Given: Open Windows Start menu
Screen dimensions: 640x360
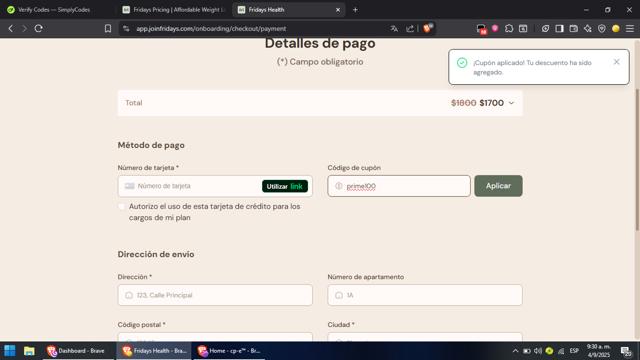Looking at the screenshot, I should [10, 351].
